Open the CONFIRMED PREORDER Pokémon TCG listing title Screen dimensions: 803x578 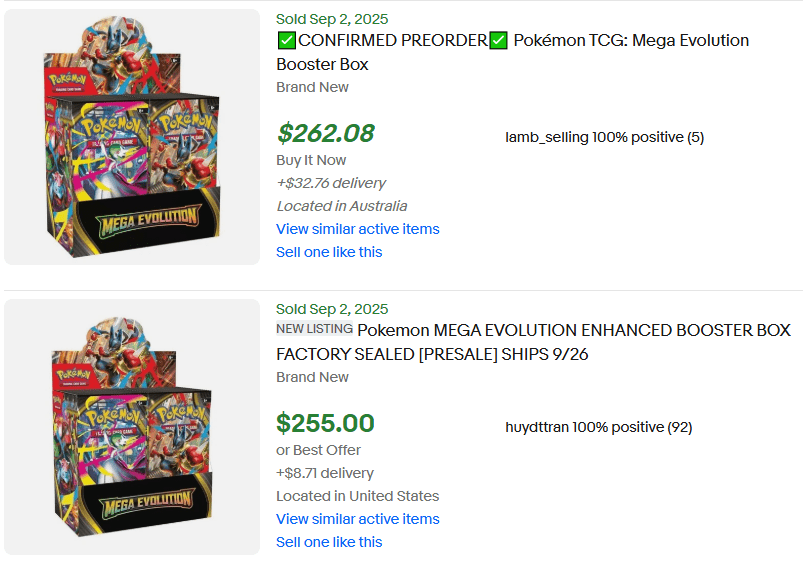[x=512, y=52]
